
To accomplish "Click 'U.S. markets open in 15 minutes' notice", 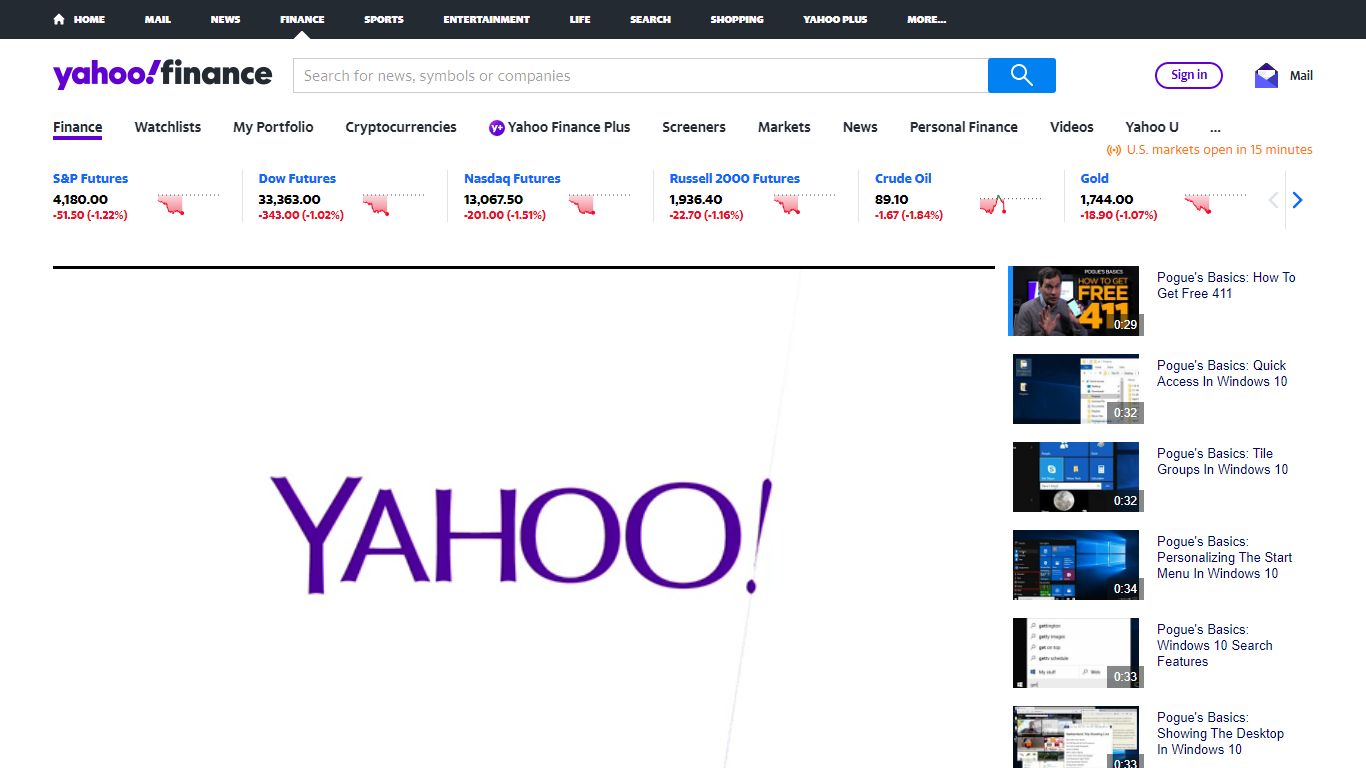I will coord(1209,150).
